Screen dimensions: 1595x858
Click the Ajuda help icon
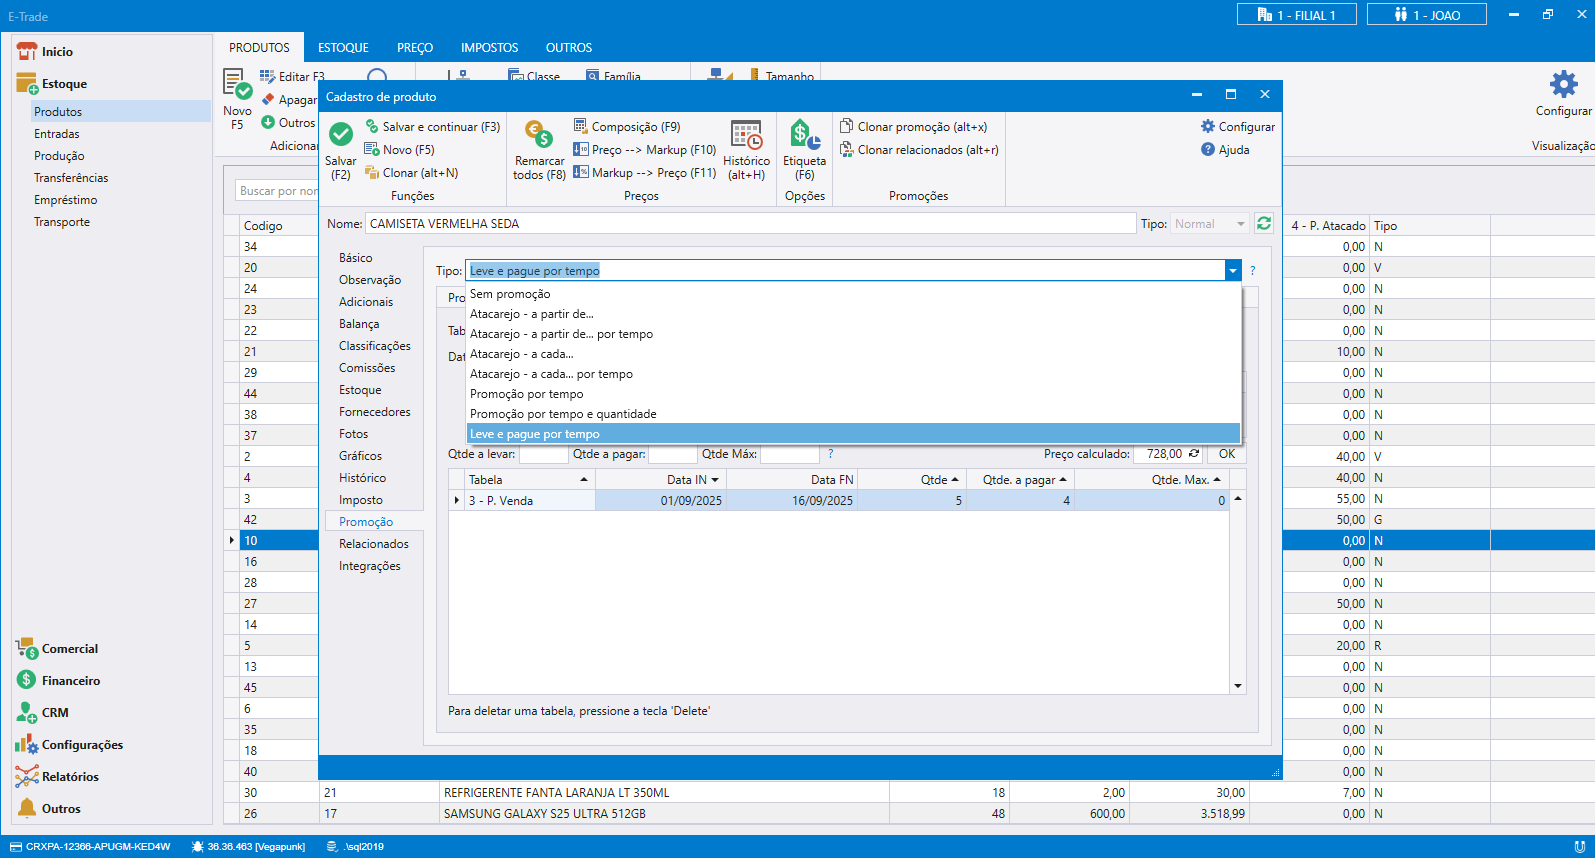click(1208, 150)
